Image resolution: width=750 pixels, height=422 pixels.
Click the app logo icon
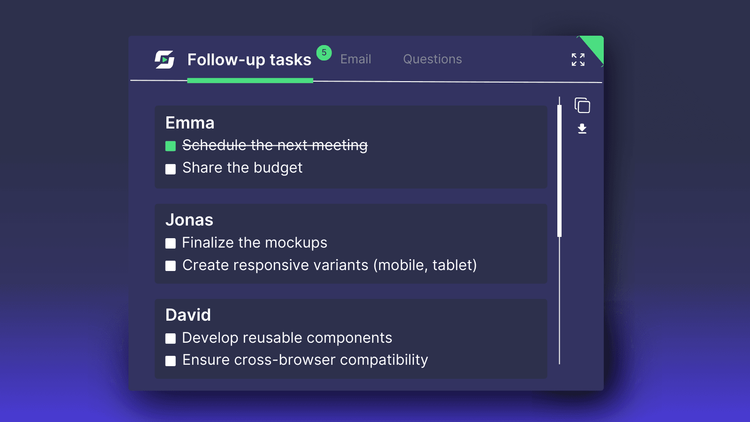click(x=165, y=59)
